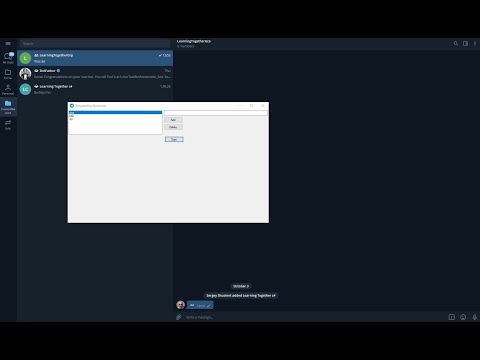Open the Edit folders icon in sidebar
The image size is (480, 360).
pyautogui.click(x=8, y=124)
